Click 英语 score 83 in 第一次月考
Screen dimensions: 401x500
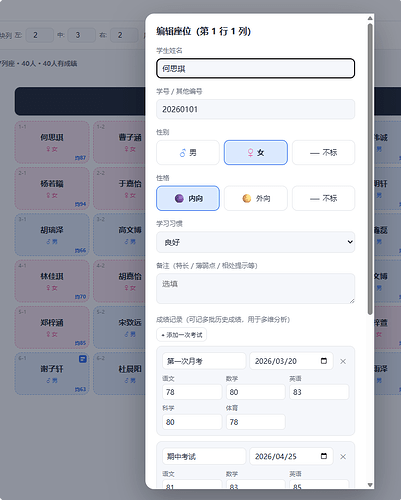pos(319,392)
